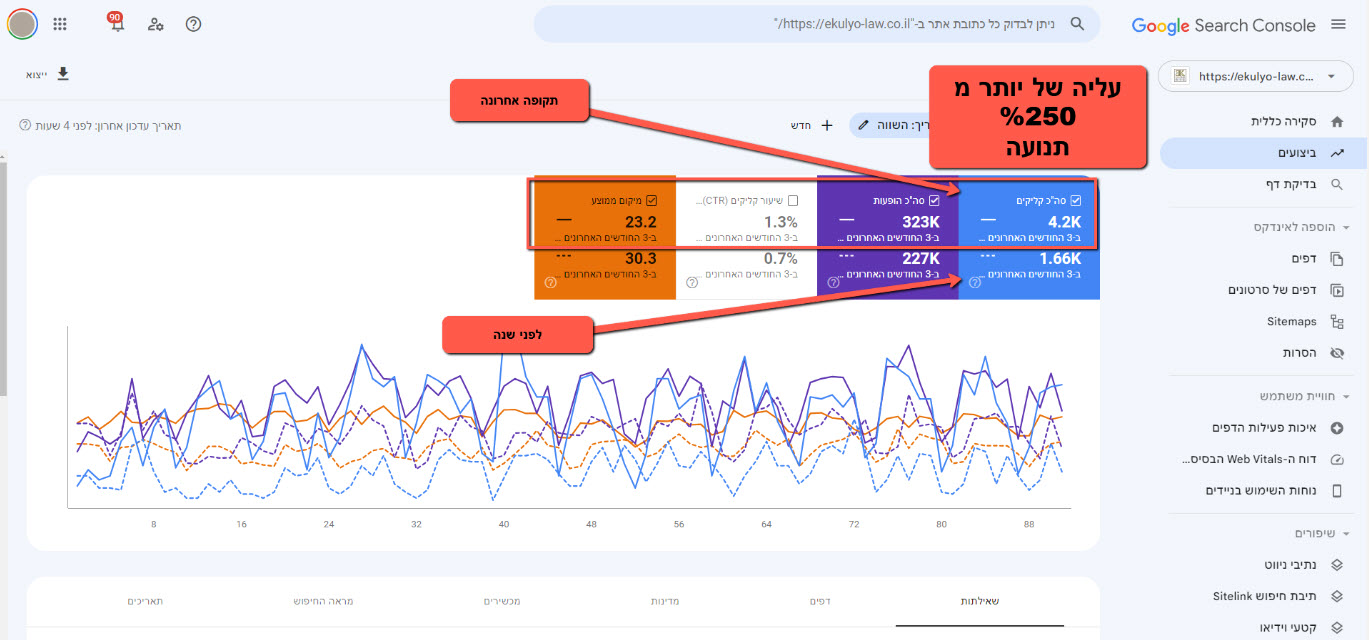Click the 0.7% previous CTR value
This screenshot has height=640, width=1369.
(x=781, y=260)
